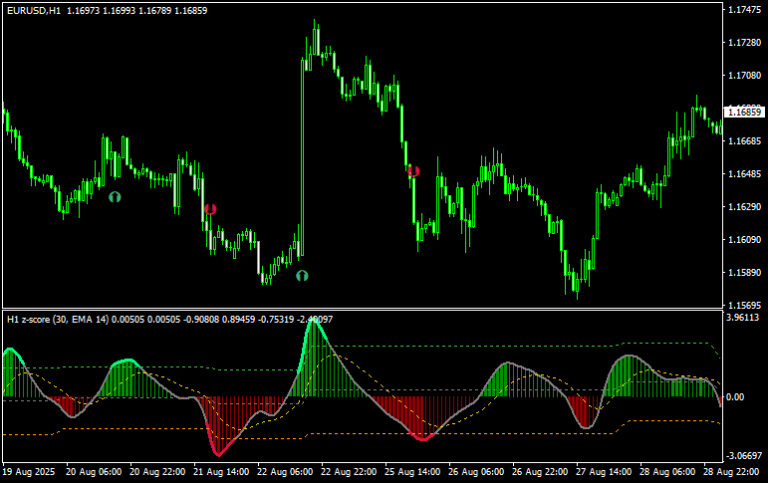The image size is (768, 483).
Task: Click the 22 Aug 06:00 time label
Action: [285, 472]
